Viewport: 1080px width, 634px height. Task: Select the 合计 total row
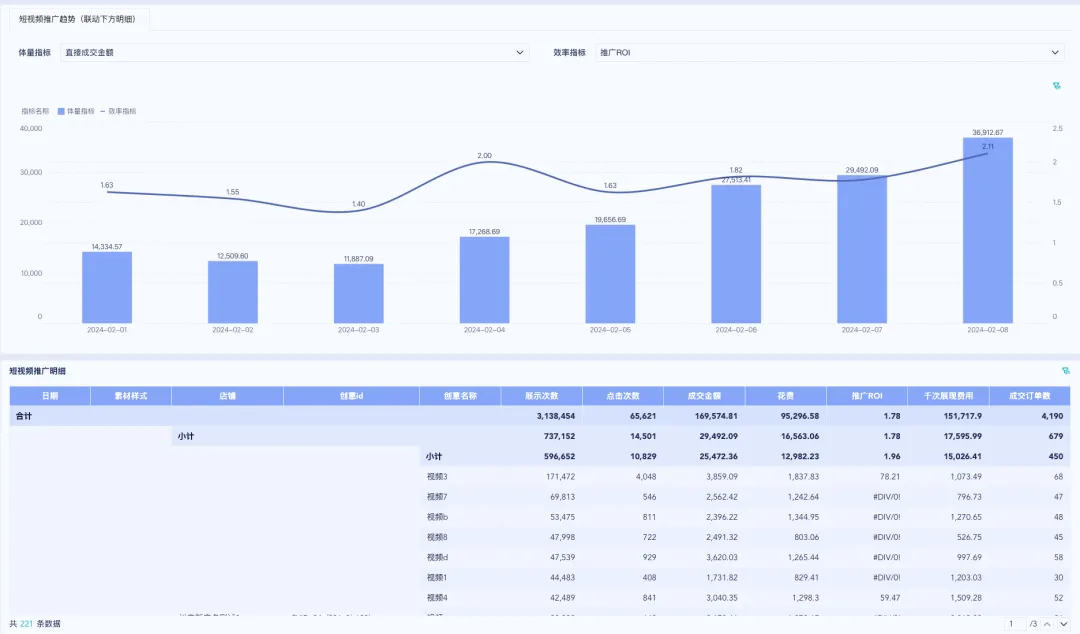click(22, 415)
